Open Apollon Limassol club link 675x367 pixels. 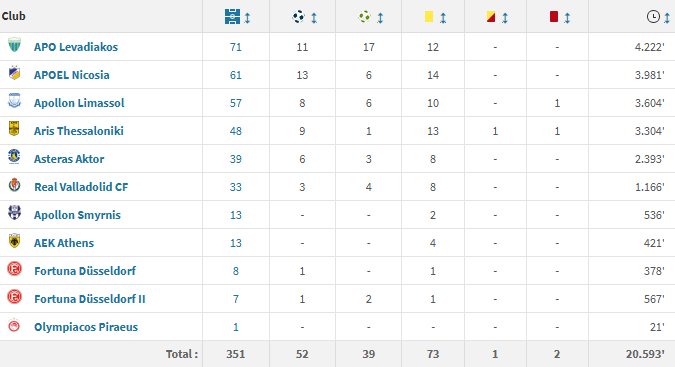click(x=79, y=103)
